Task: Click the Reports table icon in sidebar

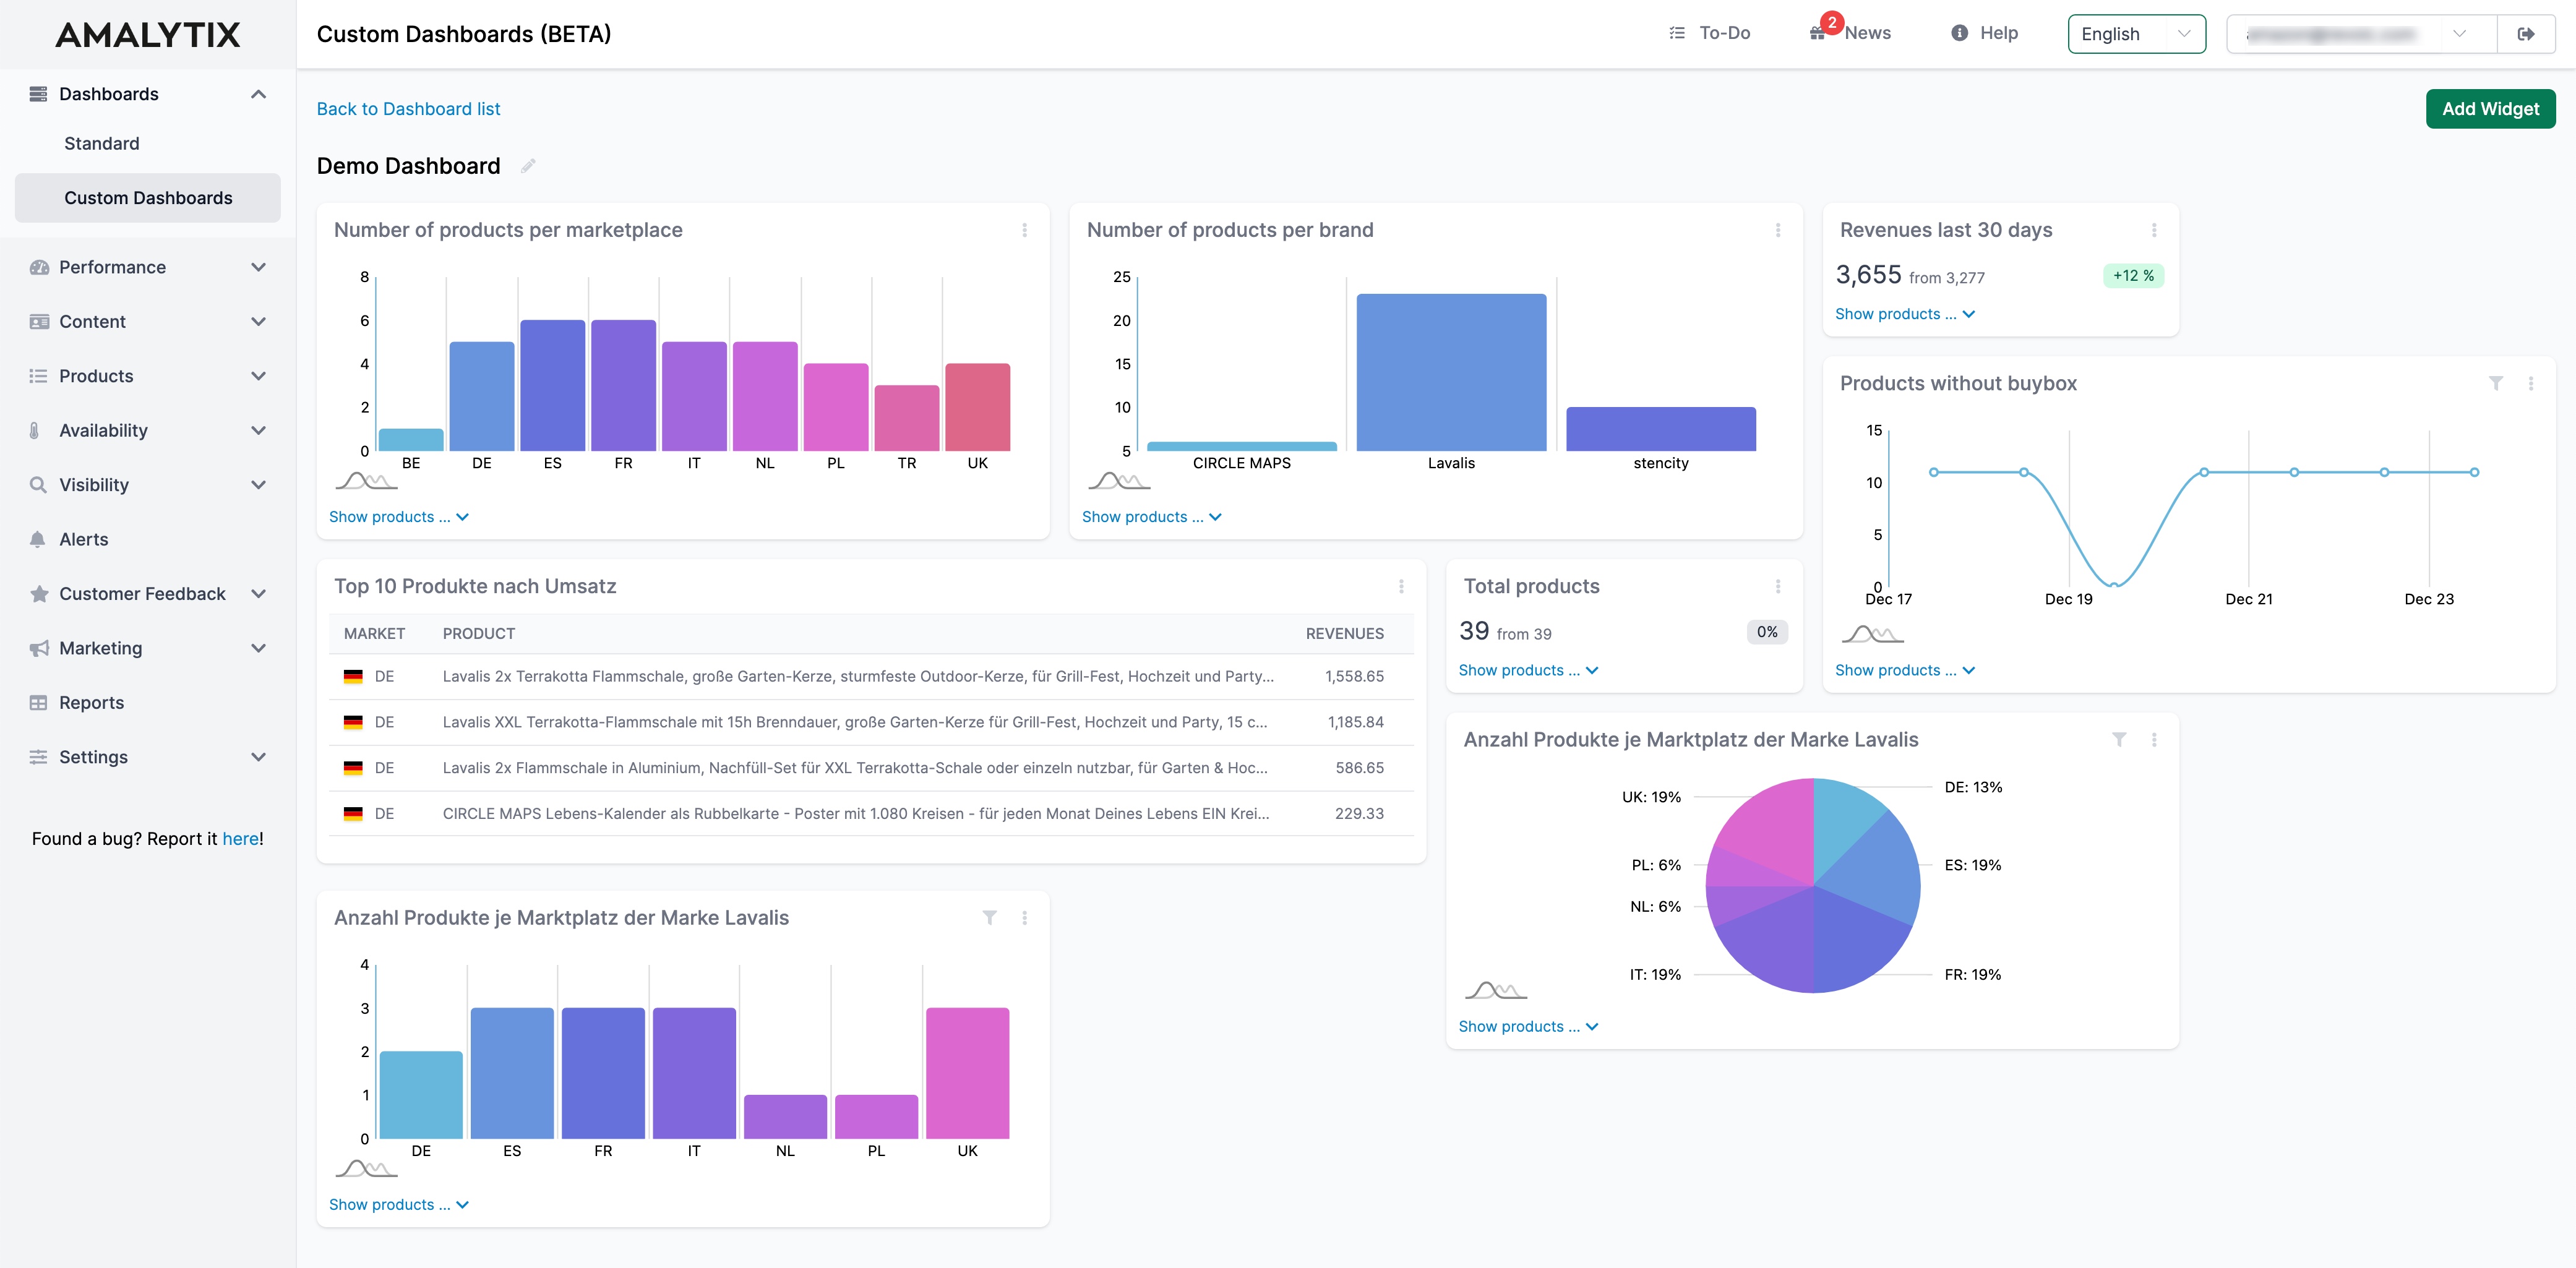Action: [x=38, y=702]
